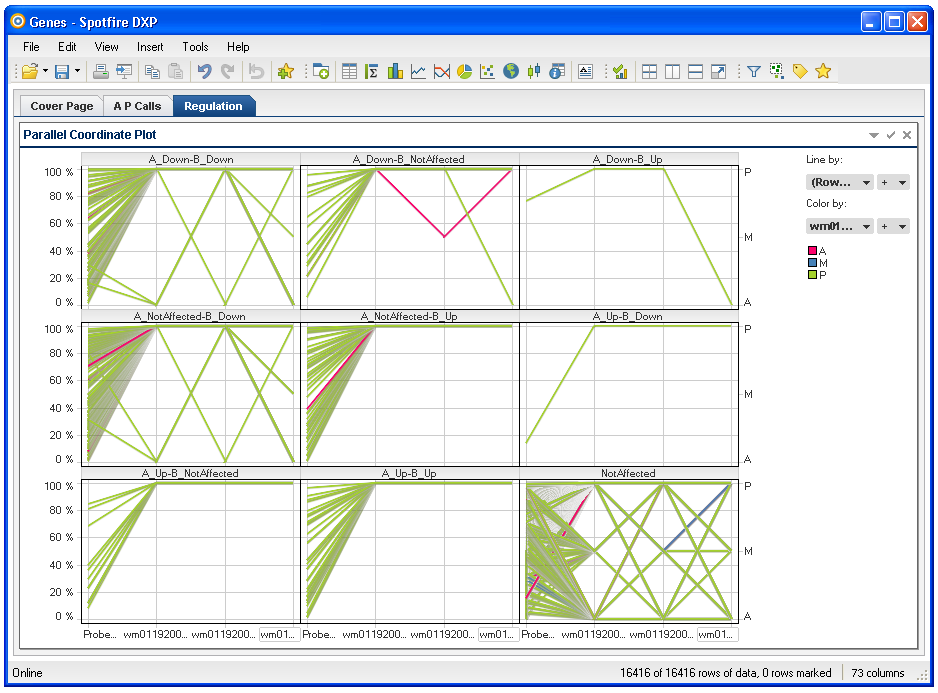Screen dimensions: 938x693
Task: Create a new table visualization
Action: [349, 71]
